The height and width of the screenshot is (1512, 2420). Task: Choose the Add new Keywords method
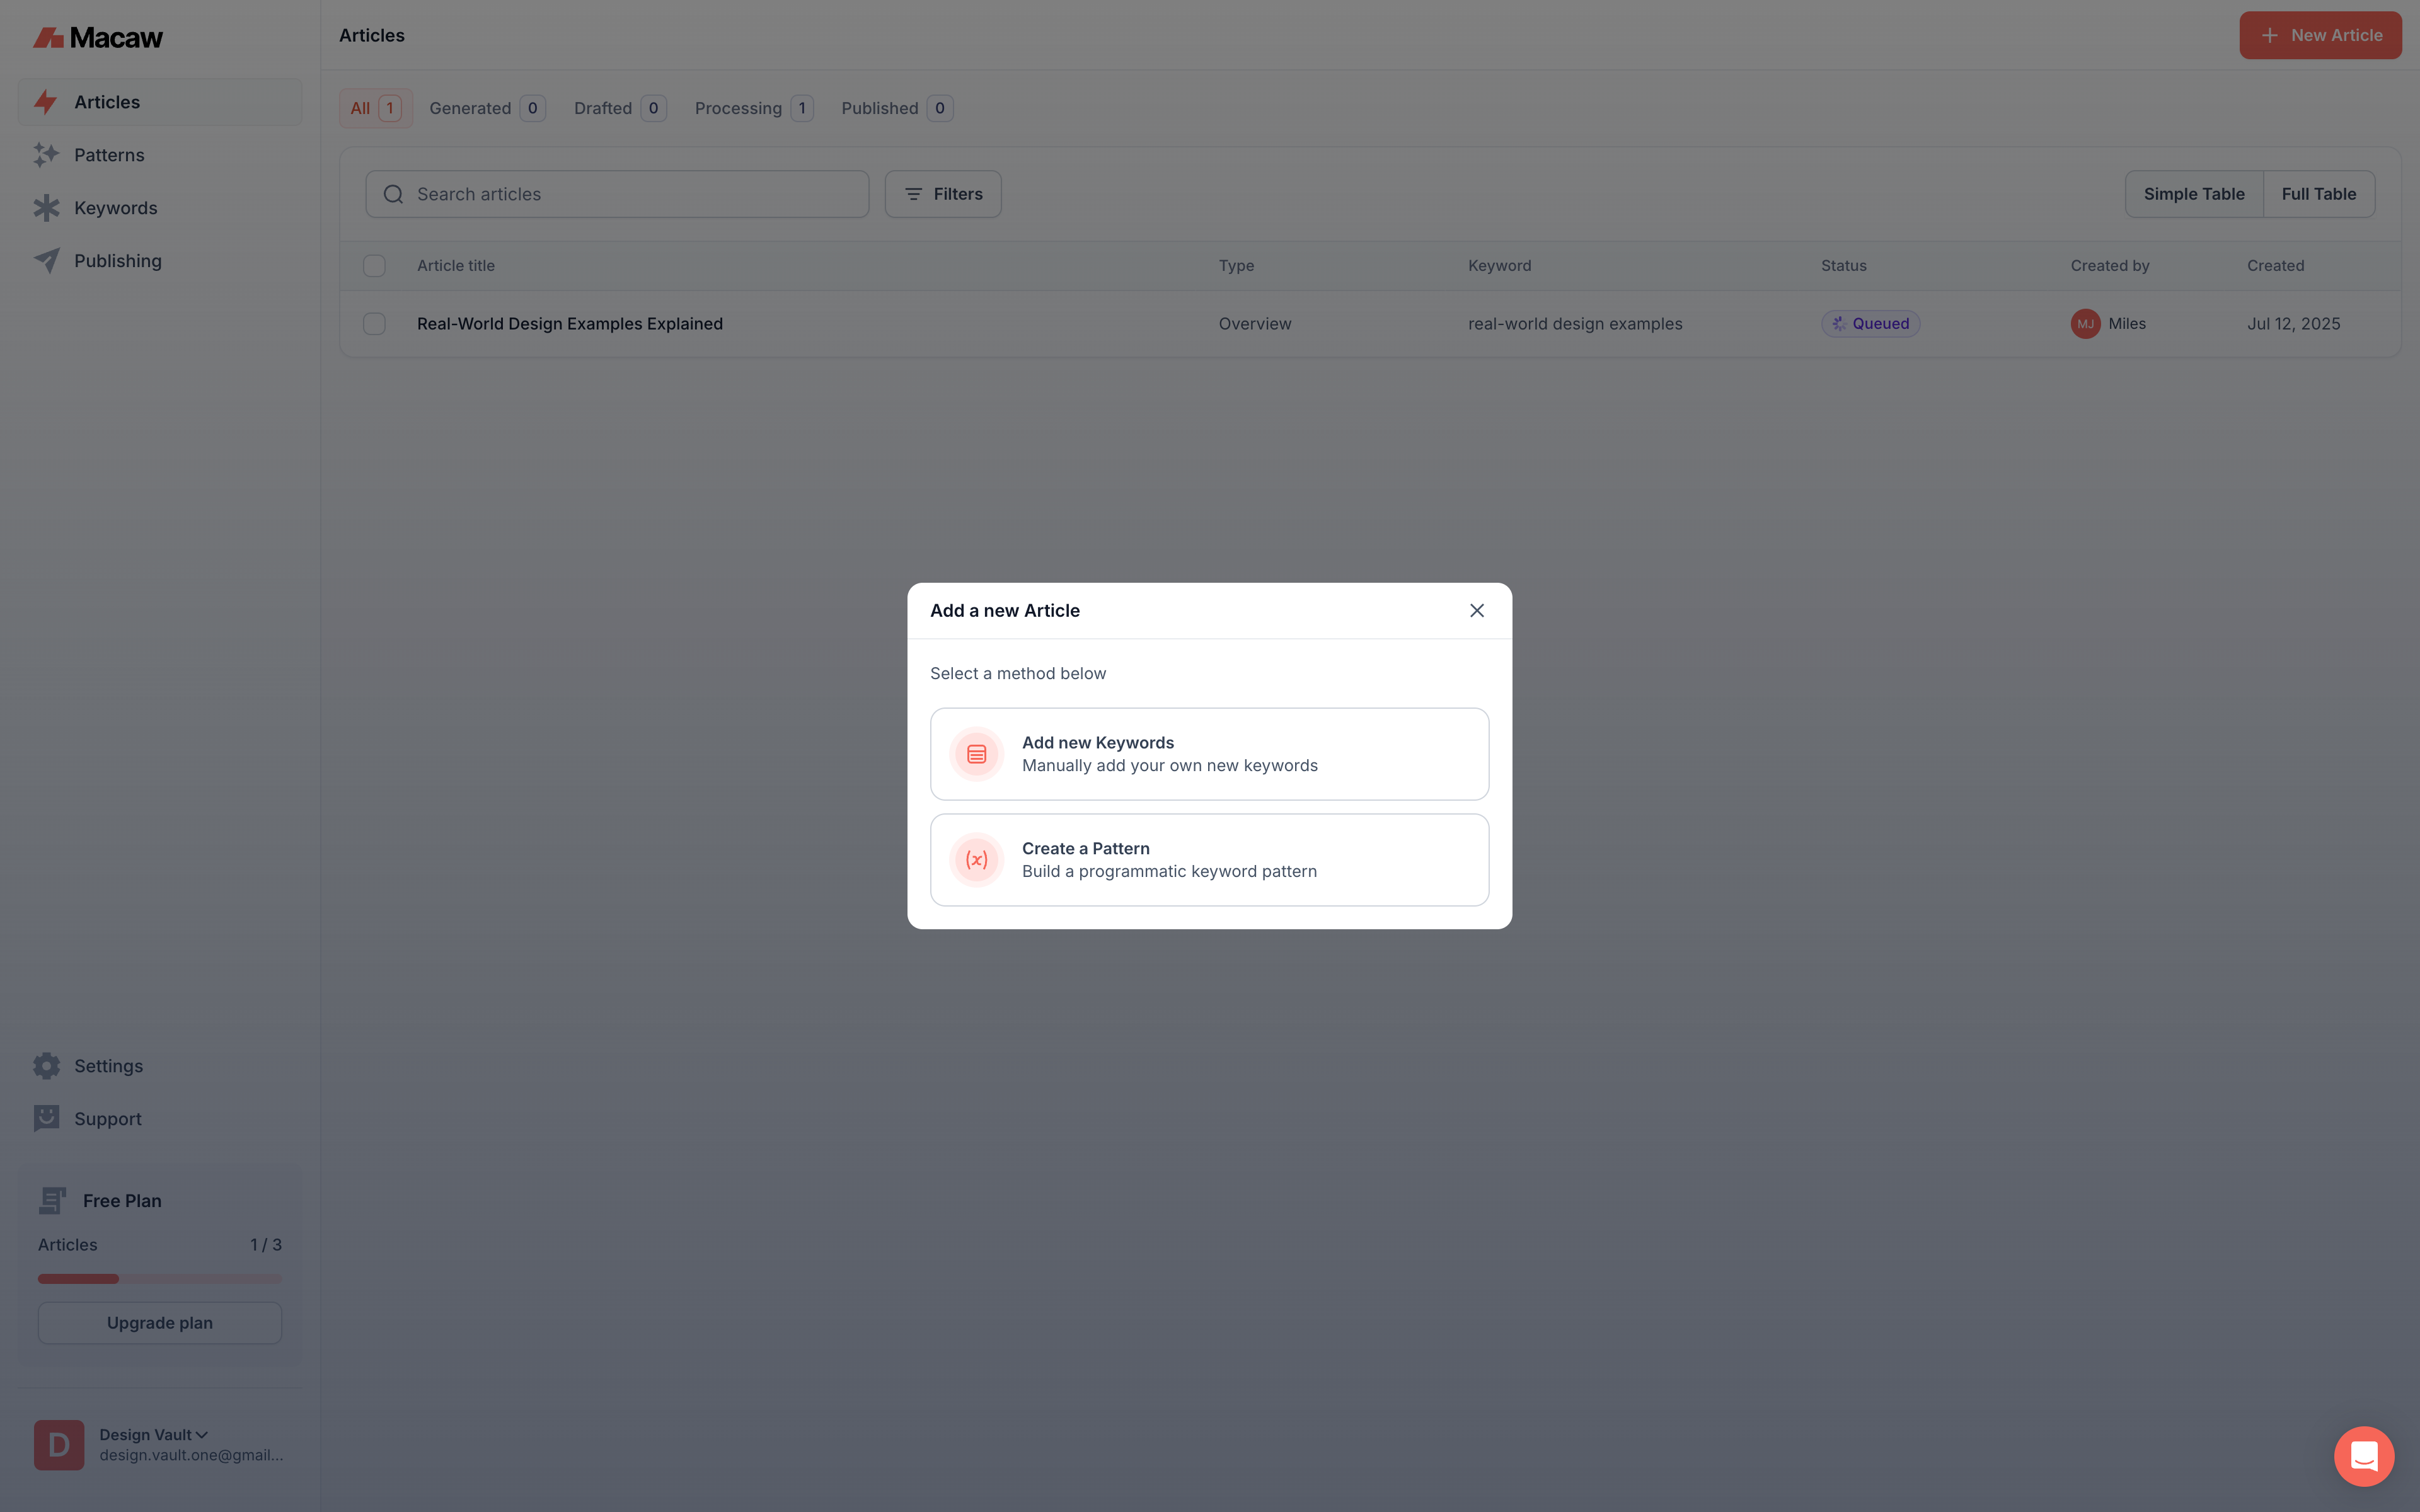(1209, 754)
